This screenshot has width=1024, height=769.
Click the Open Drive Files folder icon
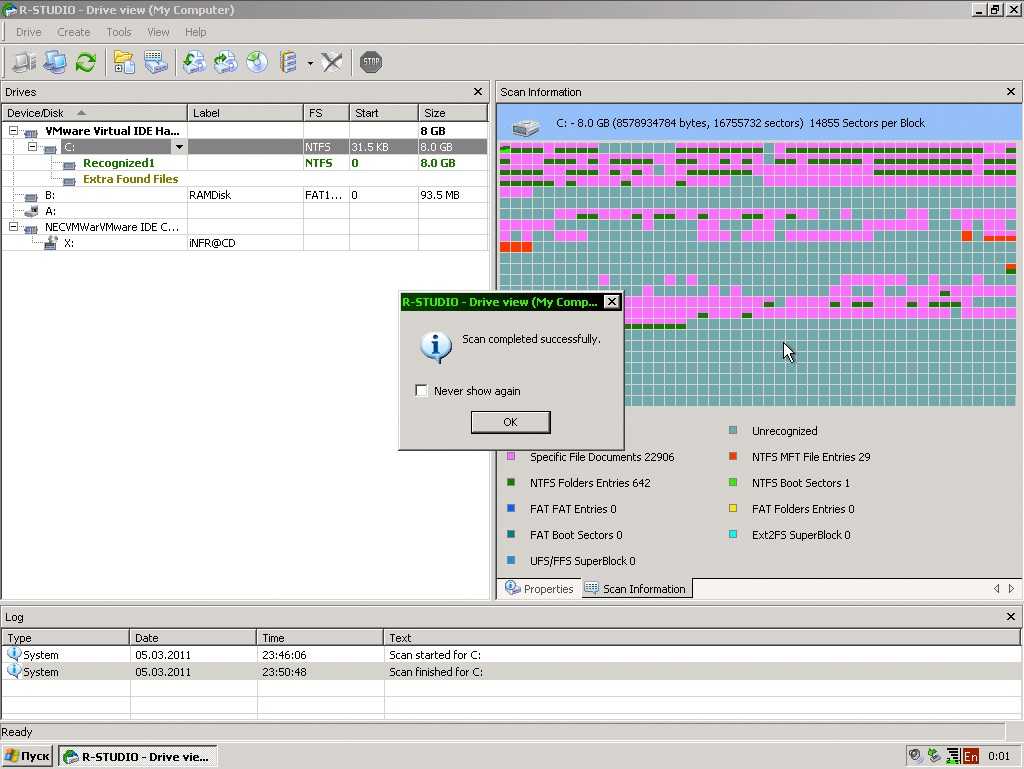[124, 62]
